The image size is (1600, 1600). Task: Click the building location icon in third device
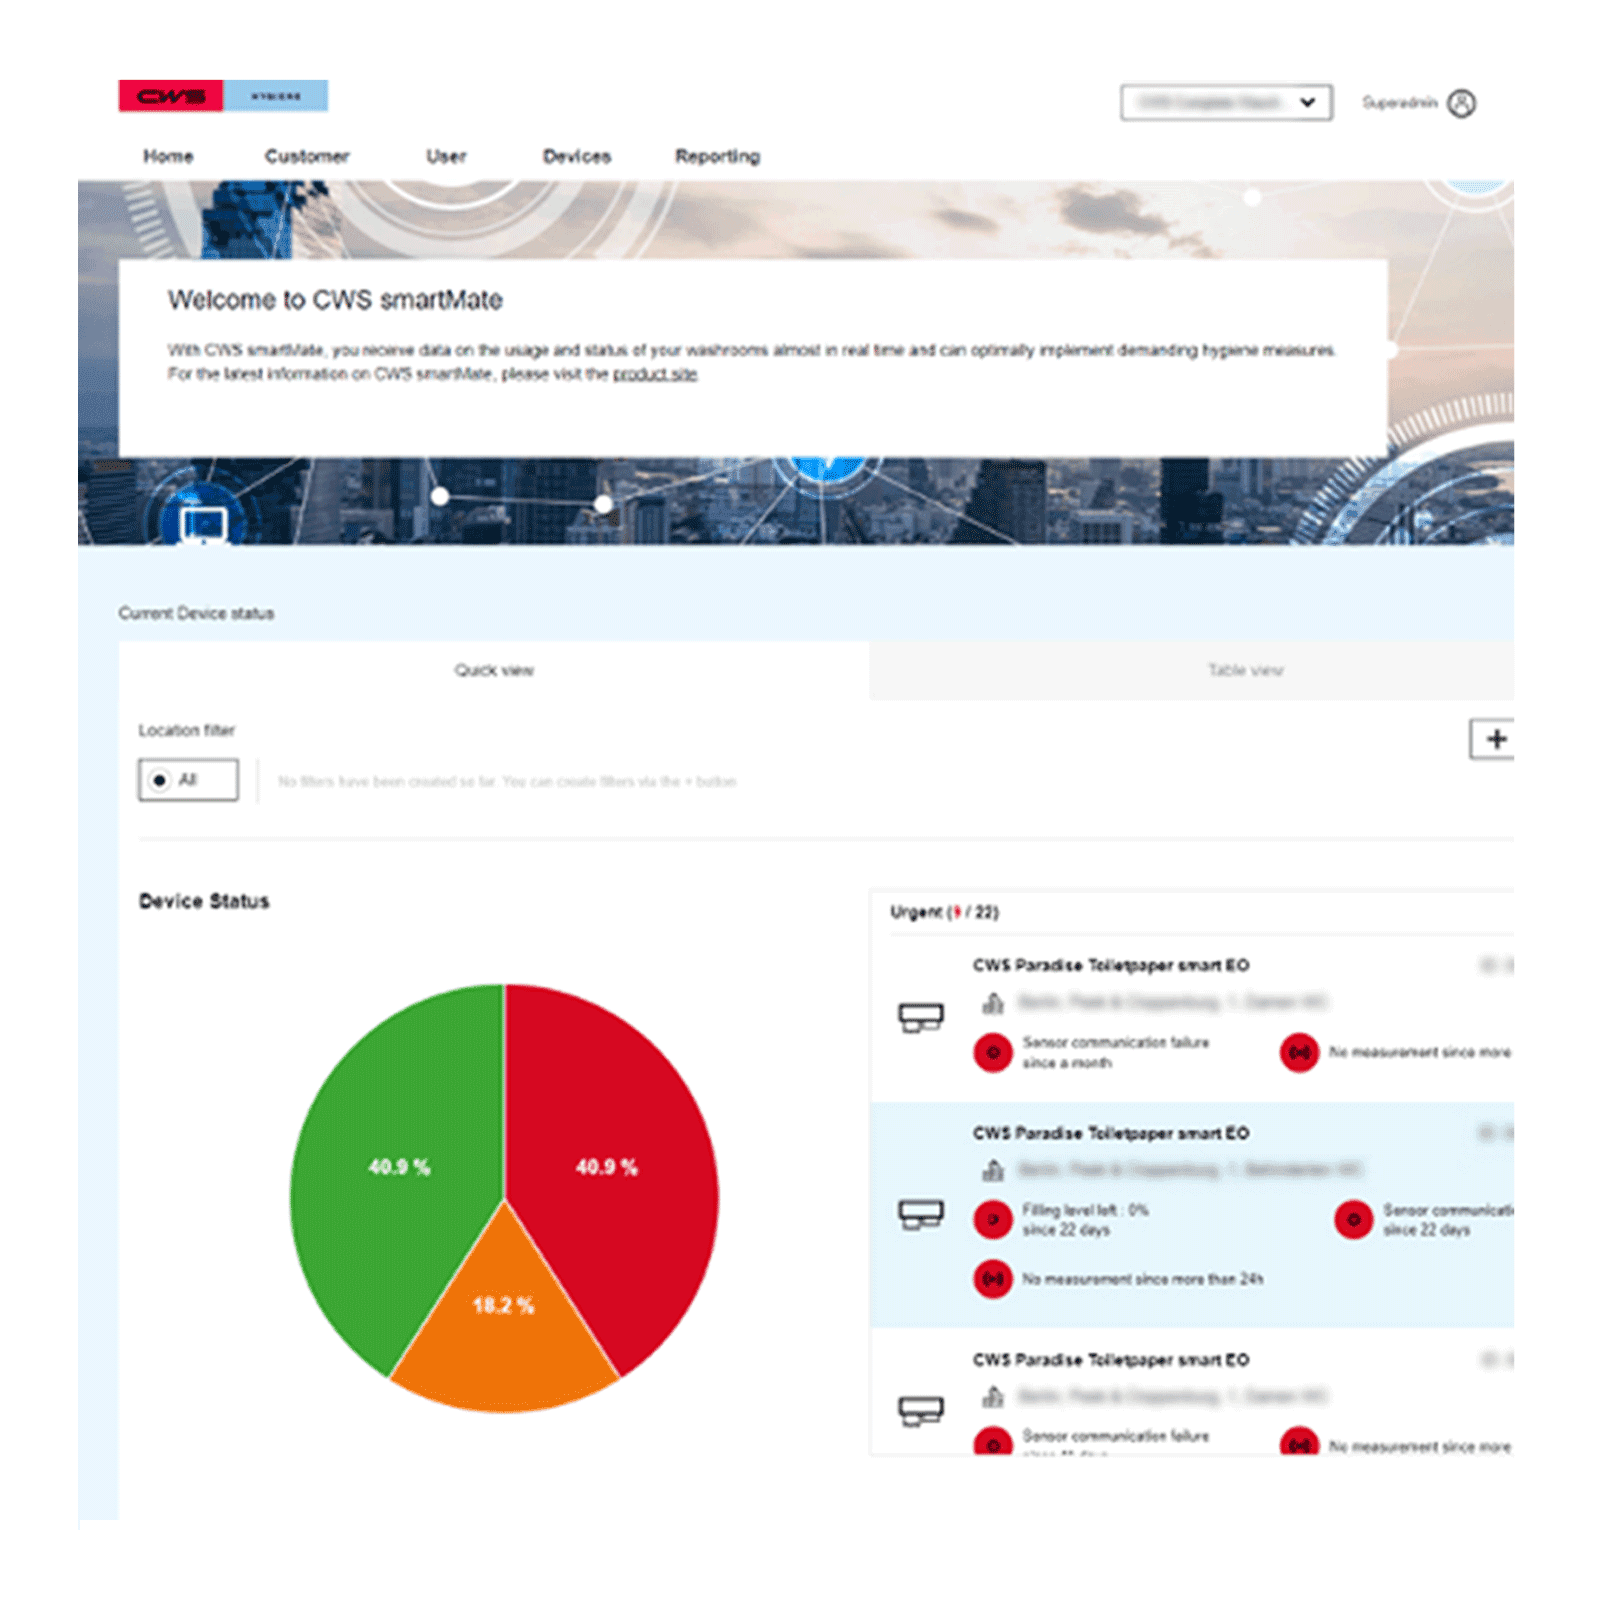click(x=993, y=1396)
